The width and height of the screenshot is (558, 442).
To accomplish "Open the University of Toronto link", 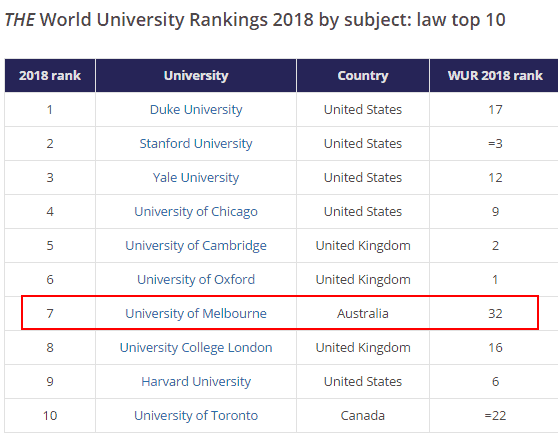I will (x=196, y=416).
